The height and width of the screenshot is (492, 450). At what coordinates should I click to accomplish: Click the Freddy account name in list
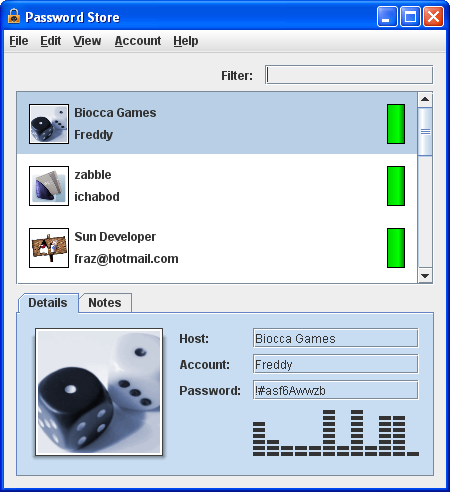[x=94, y=135]
